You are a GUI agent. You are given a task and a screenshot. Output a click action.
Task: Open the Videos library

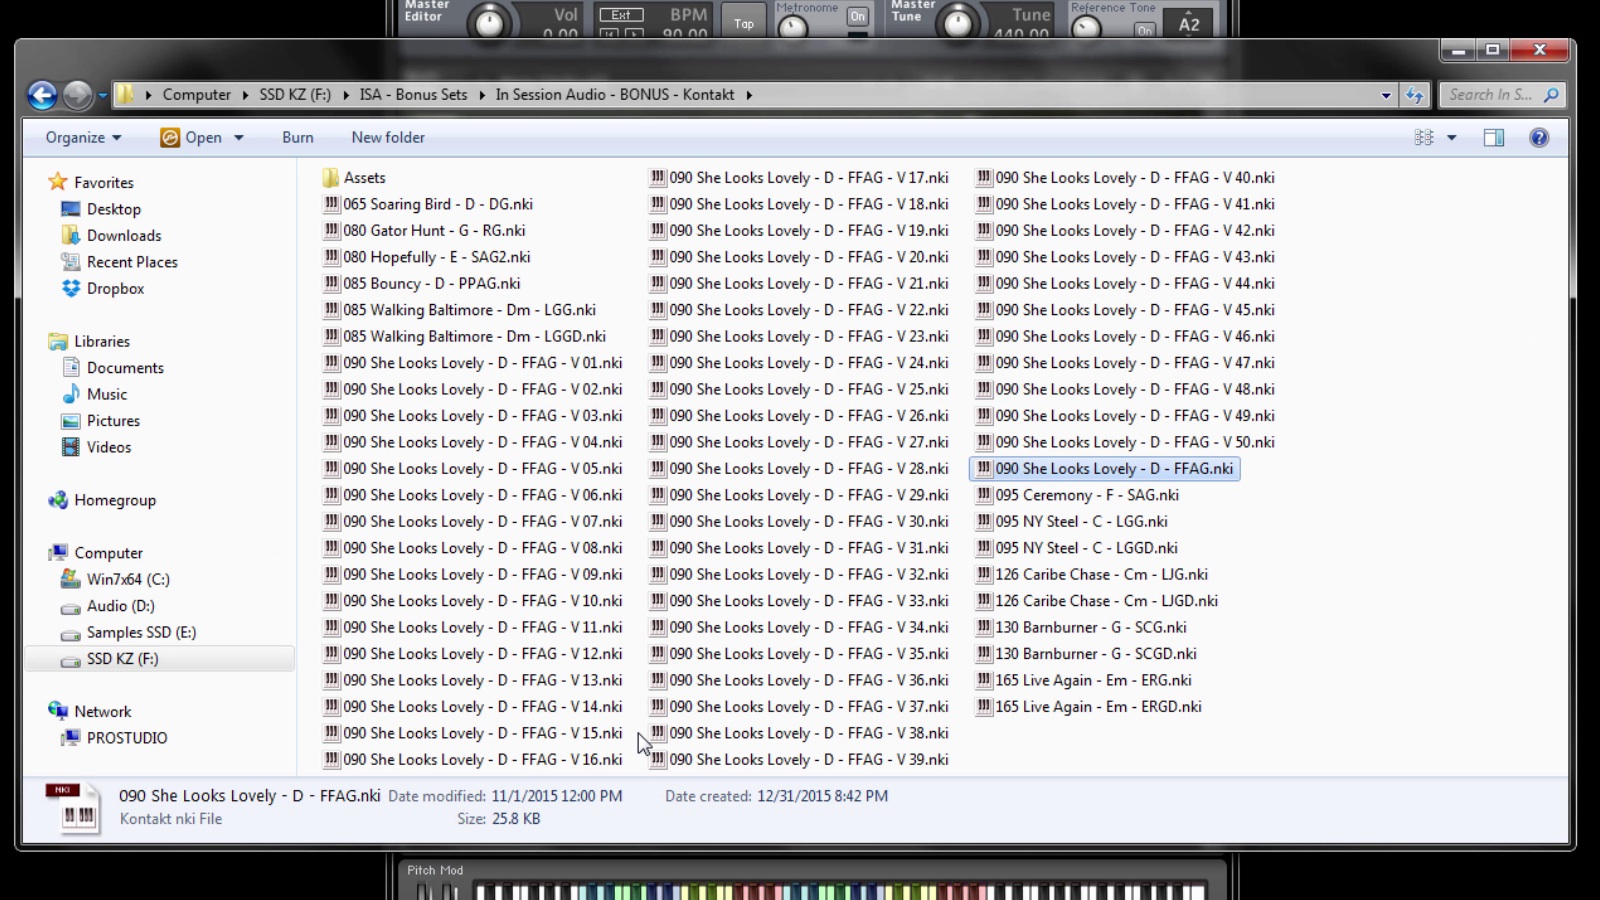[x=108, y=447]
